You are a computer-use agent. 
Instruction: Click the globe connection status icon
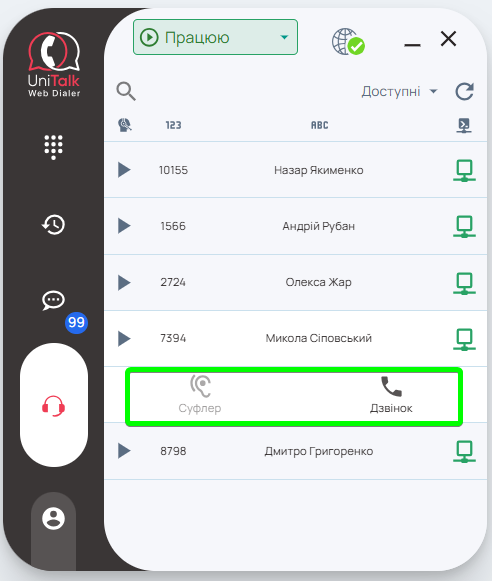coord(348,42)
